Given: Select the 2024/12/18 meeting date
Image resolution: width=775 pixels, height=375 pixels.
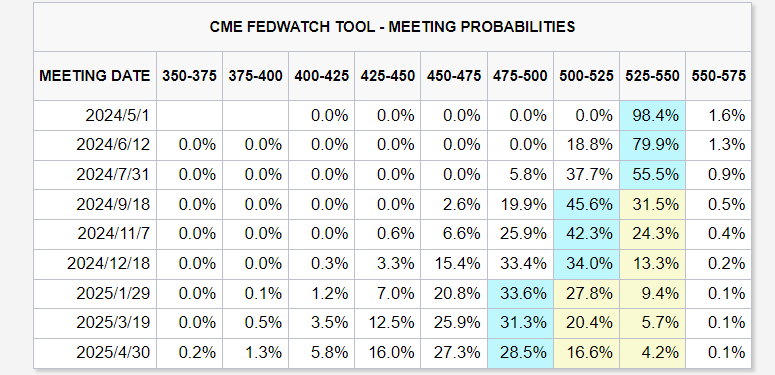Looking at the screenshot, I should click(x=108, y=264).
